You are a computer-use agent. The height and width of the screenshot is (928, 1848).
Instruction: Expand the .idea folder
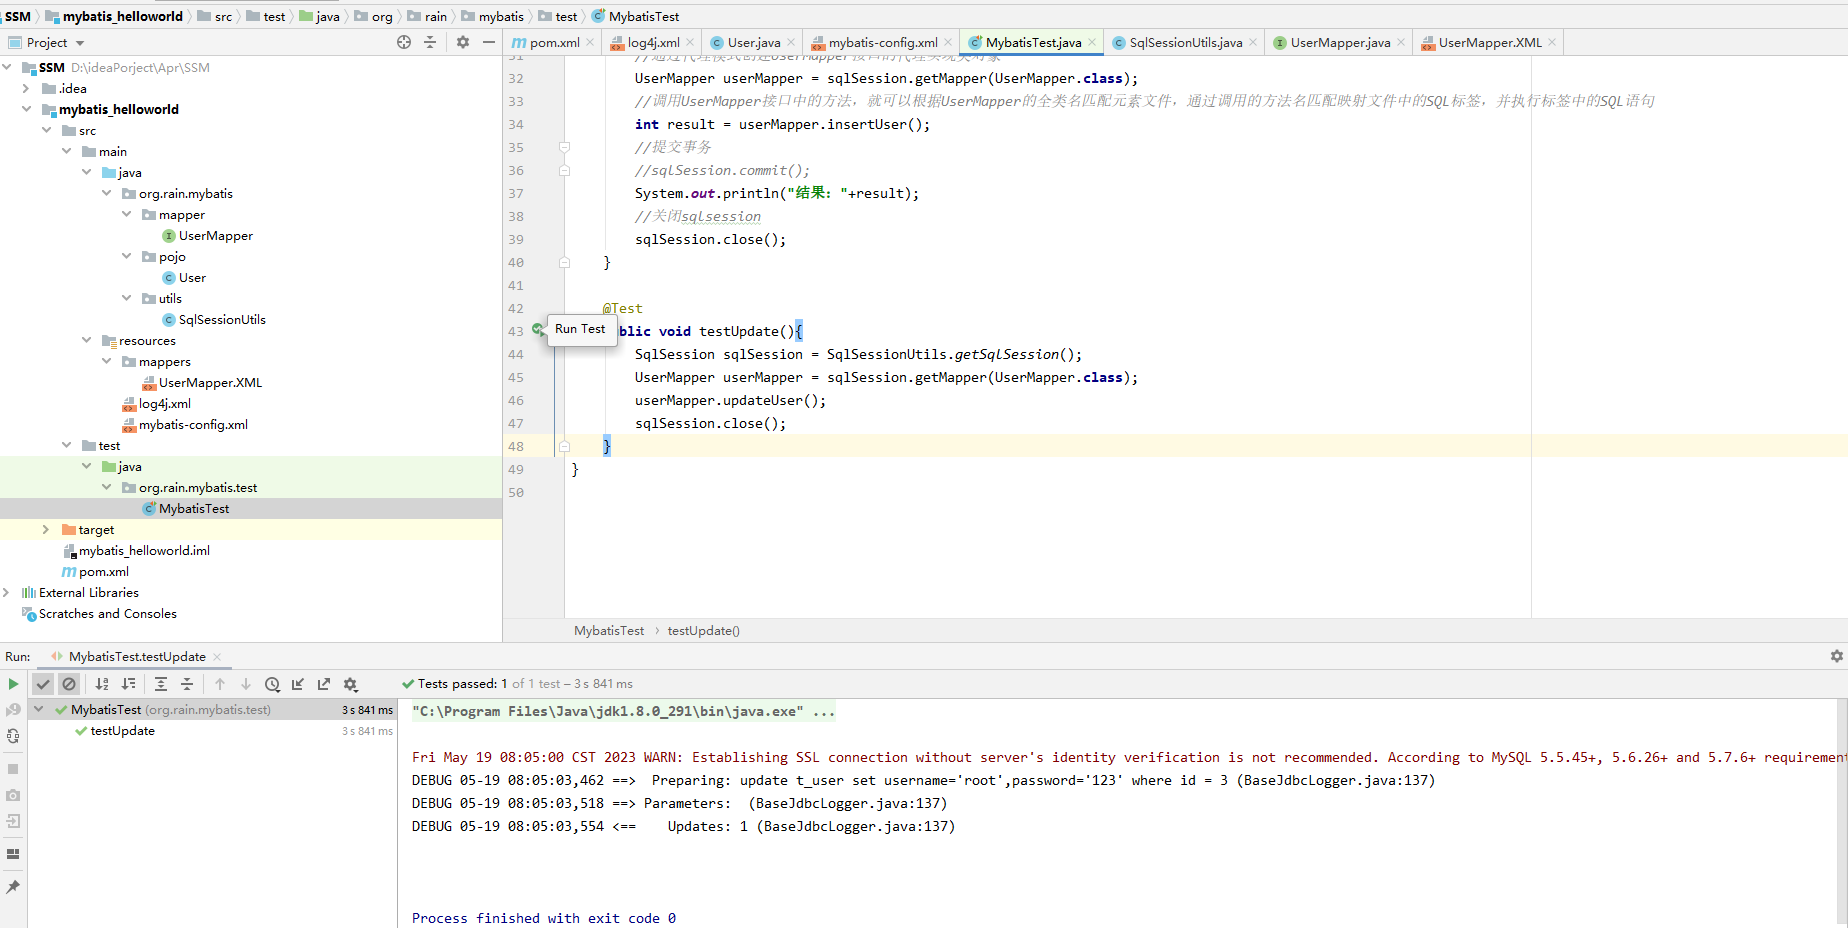coord(27,88)
